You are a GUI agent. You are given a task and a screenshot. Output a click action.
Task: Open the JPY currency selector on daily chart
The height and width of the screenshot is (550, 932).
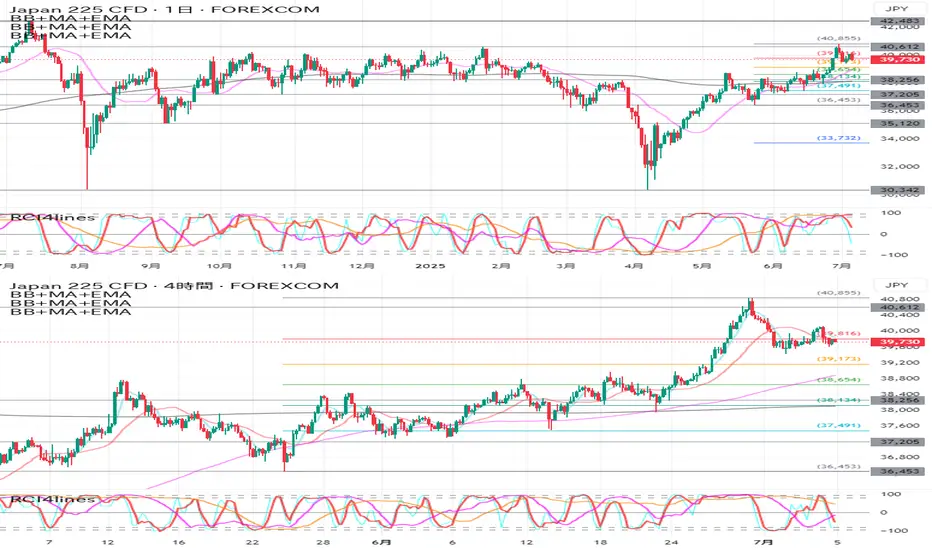pos(896,9)
